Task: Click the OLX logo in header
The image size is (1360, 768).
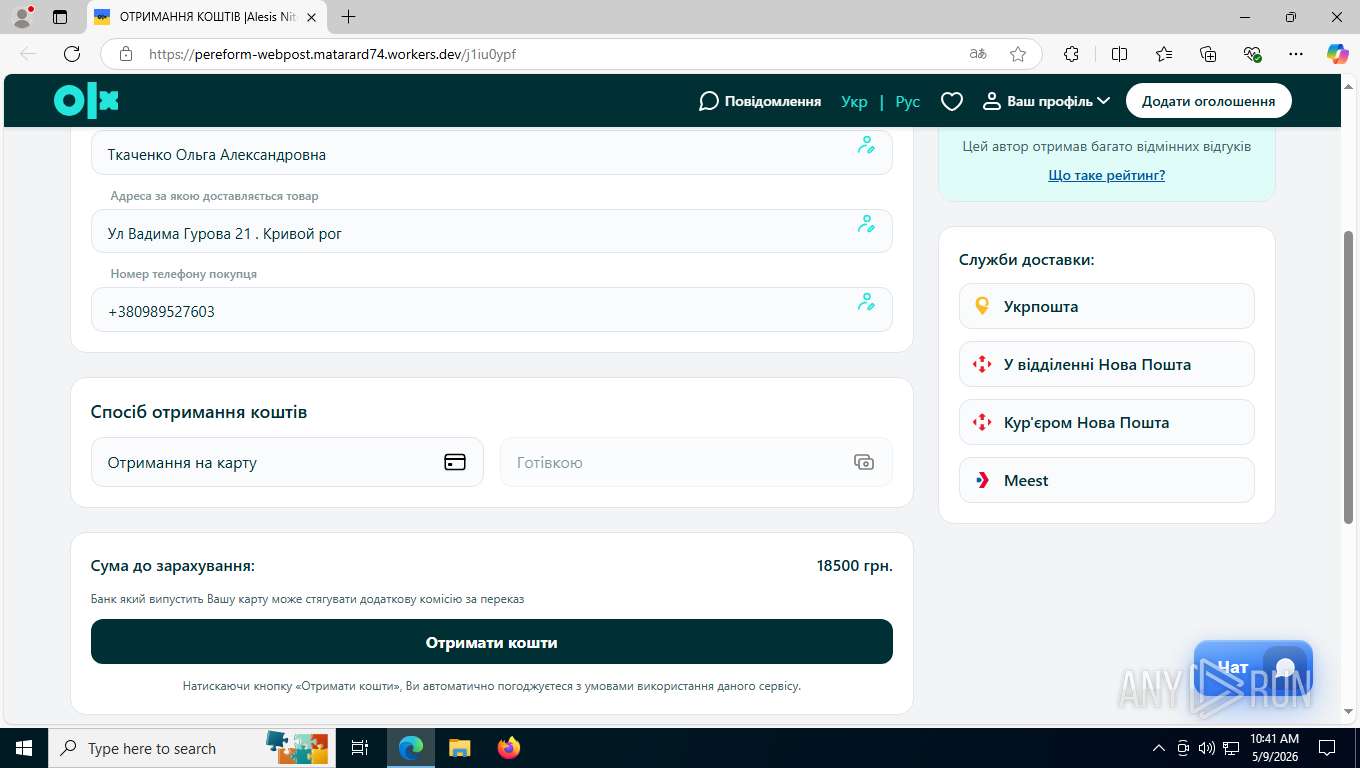Action: tap(86, 101)
